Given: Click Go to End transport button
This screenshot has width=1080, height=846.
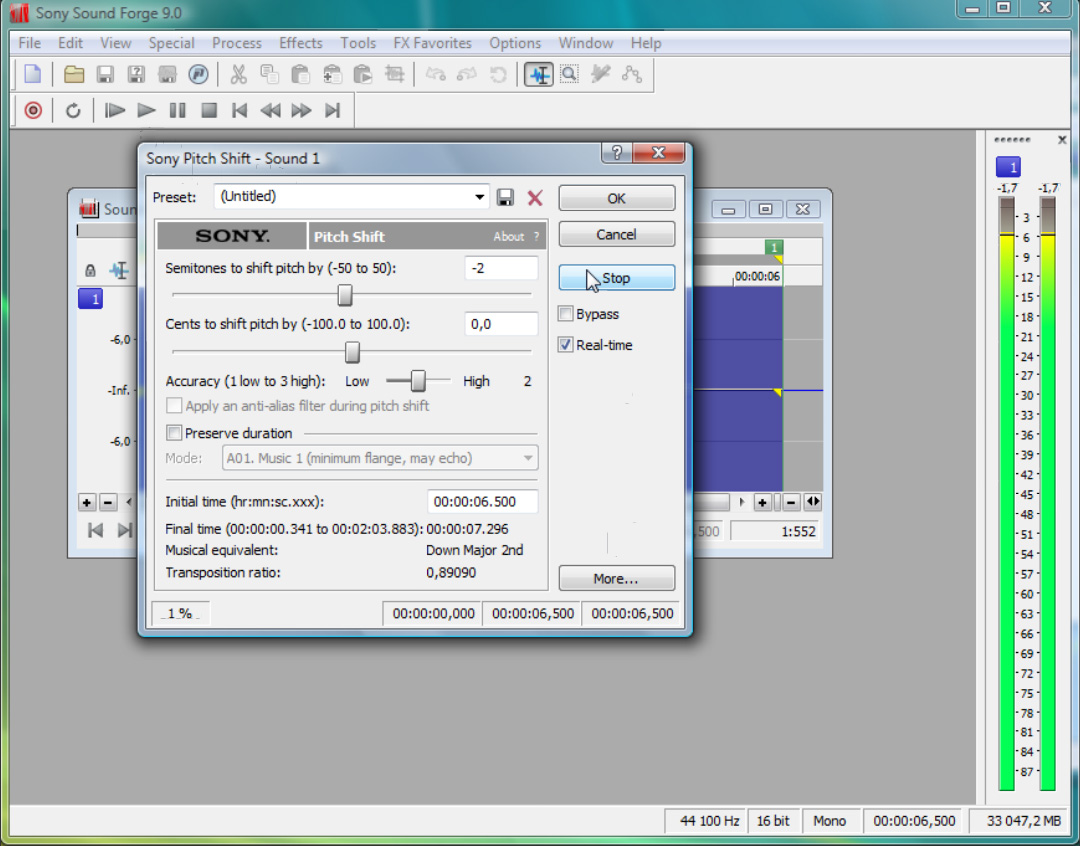Looking at the screenshot, I should click(x=333, y=111).
